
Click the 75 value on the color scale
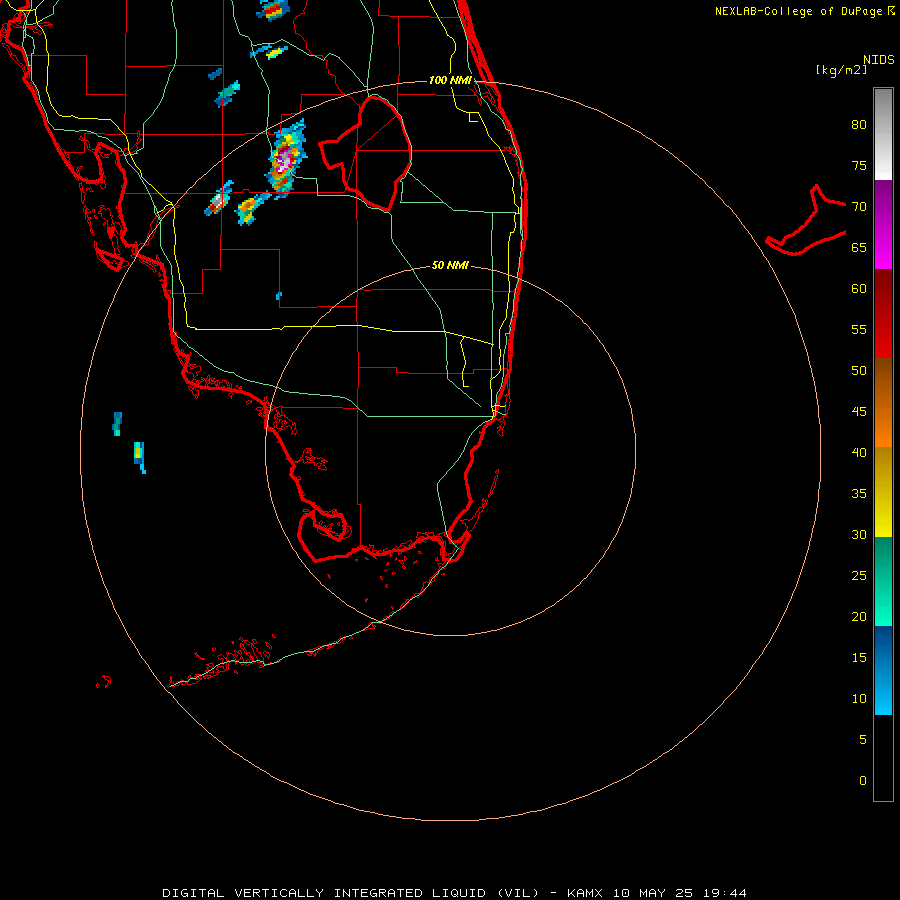tap(859, 166)
